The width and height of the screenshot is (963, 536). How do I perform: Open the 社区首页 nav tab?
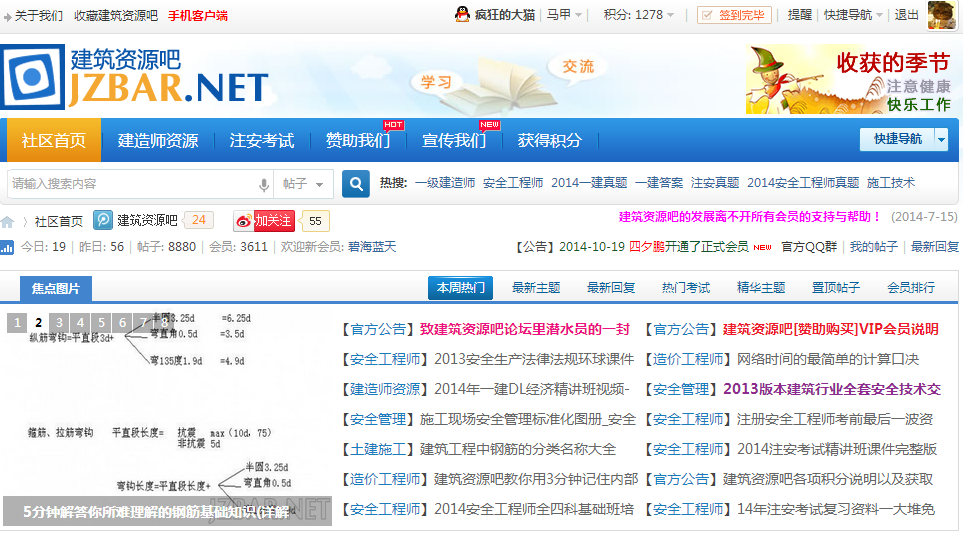(53, 140)
